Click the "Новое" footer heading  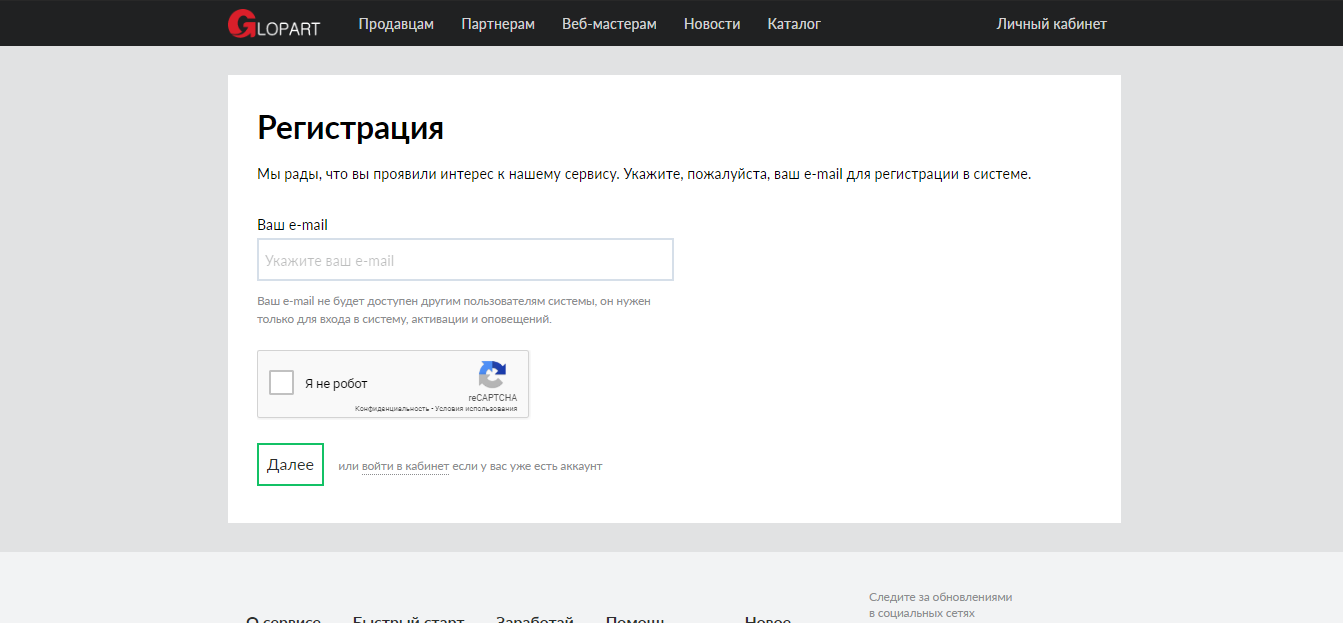tap(768, 619)
